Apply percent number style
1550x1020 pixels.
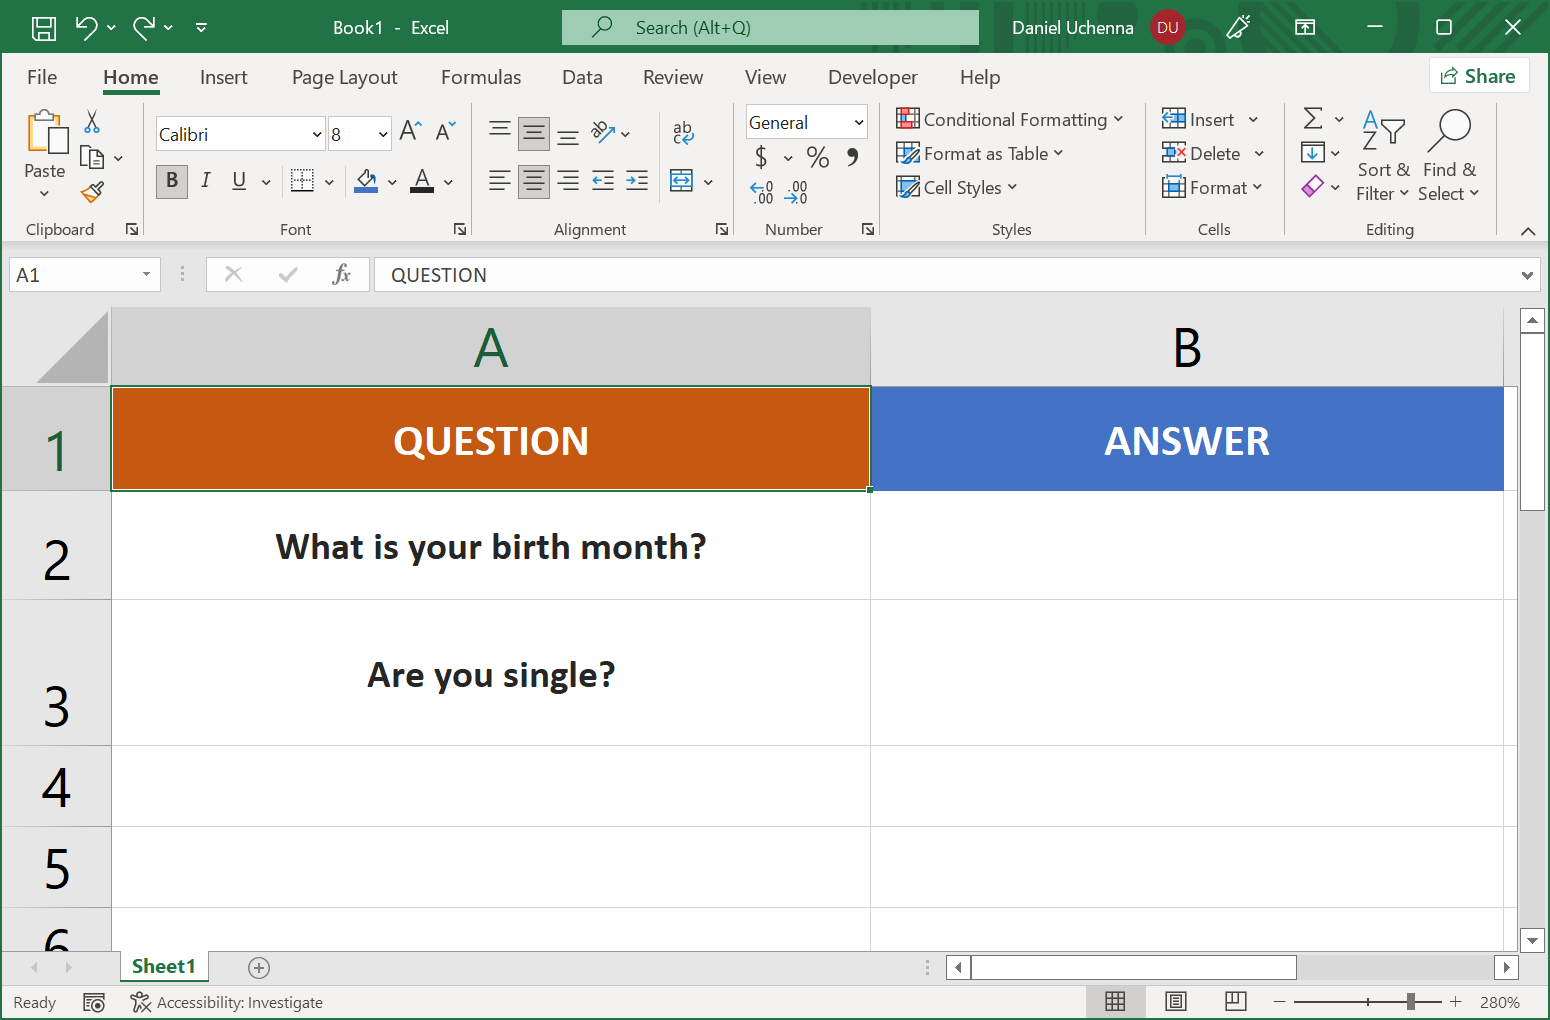click(x=817, y=157)
